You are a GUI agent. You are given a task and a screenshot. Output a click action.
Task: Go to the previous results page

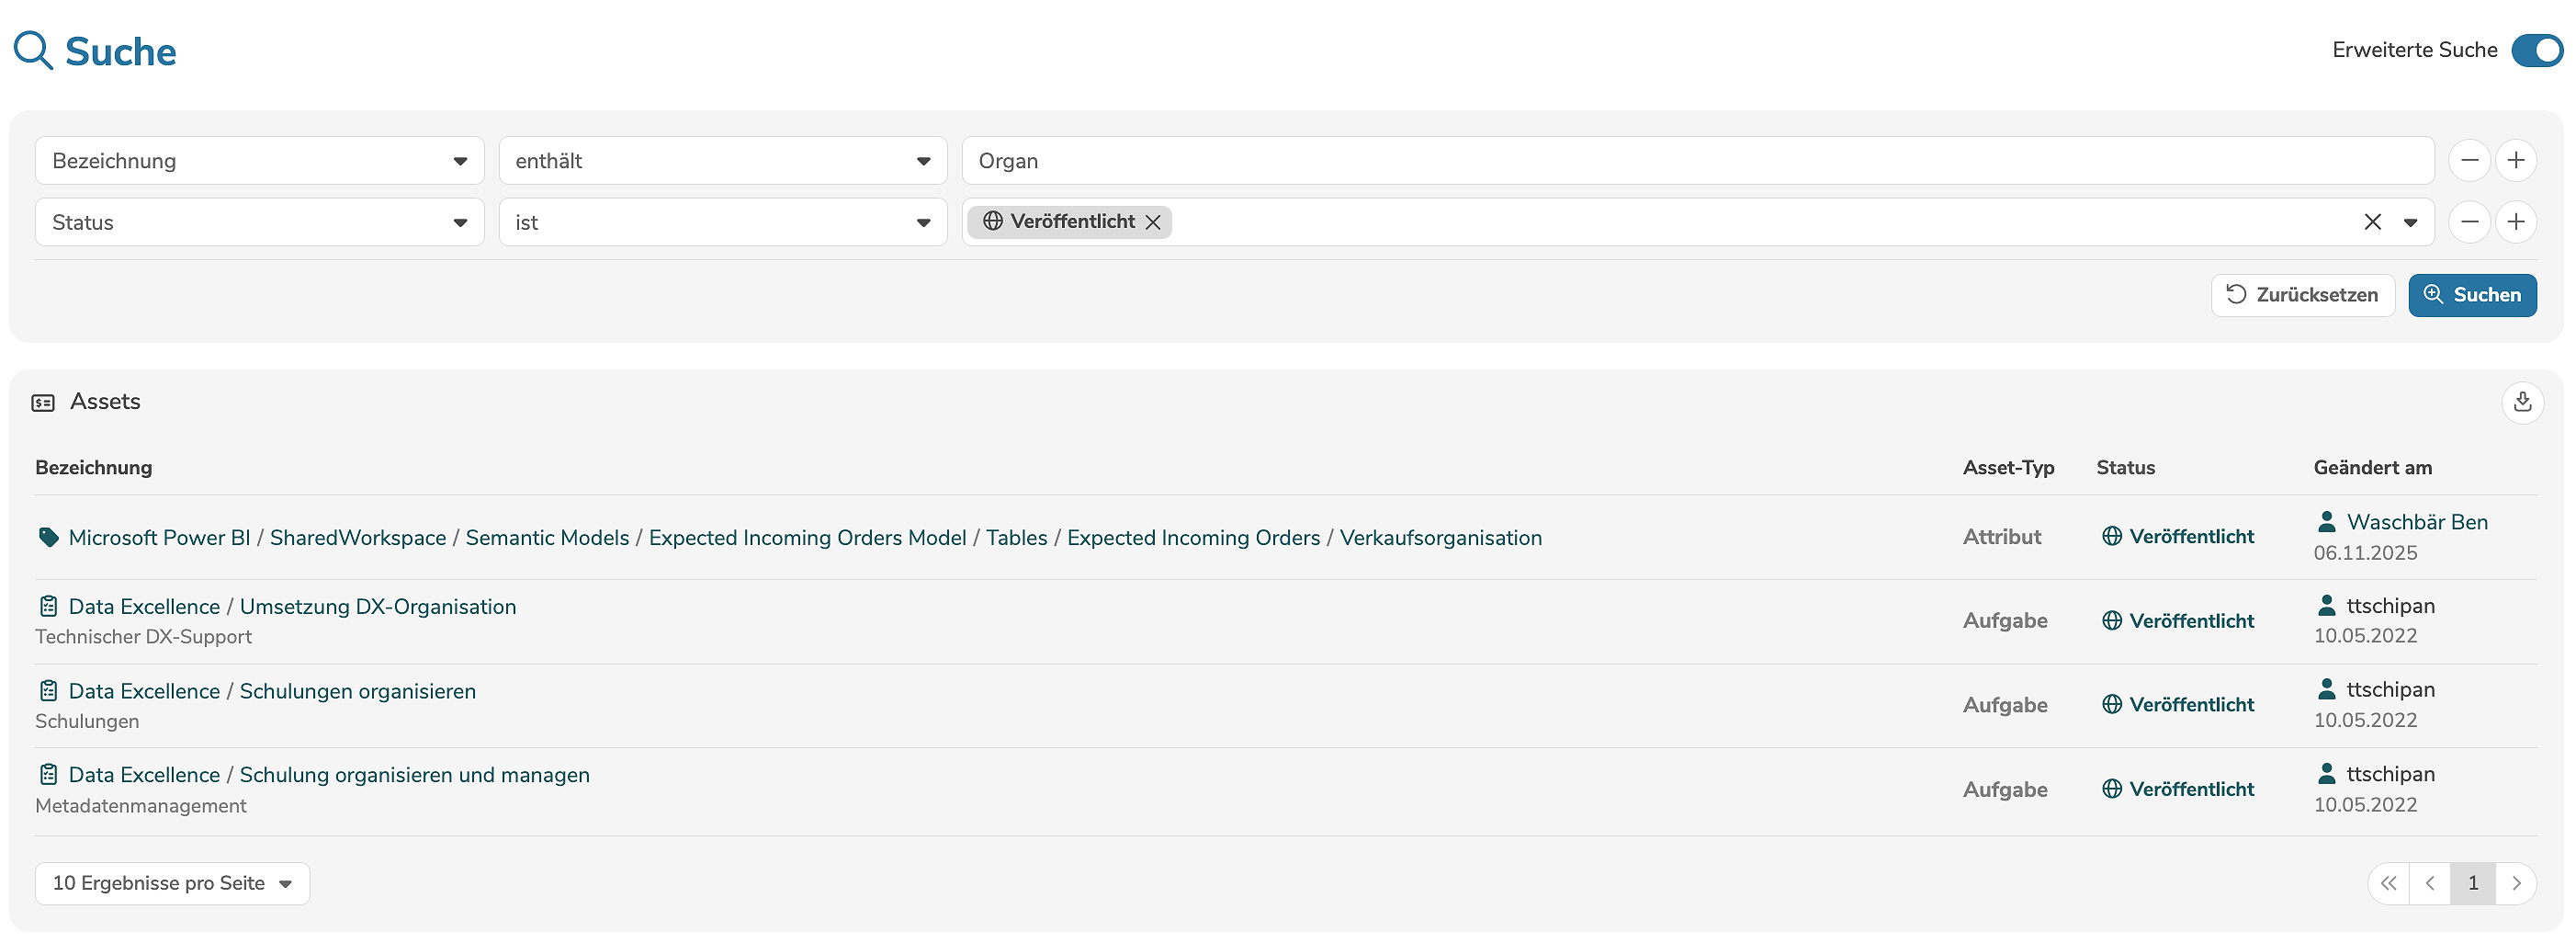pos(2430,883)
